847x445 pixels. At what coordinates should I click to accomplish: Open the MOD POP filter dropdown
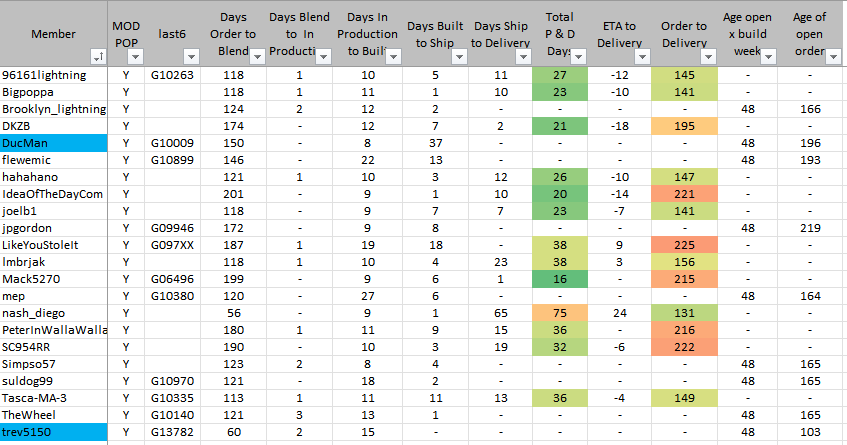pyautogui.click(x=136, y=57)
